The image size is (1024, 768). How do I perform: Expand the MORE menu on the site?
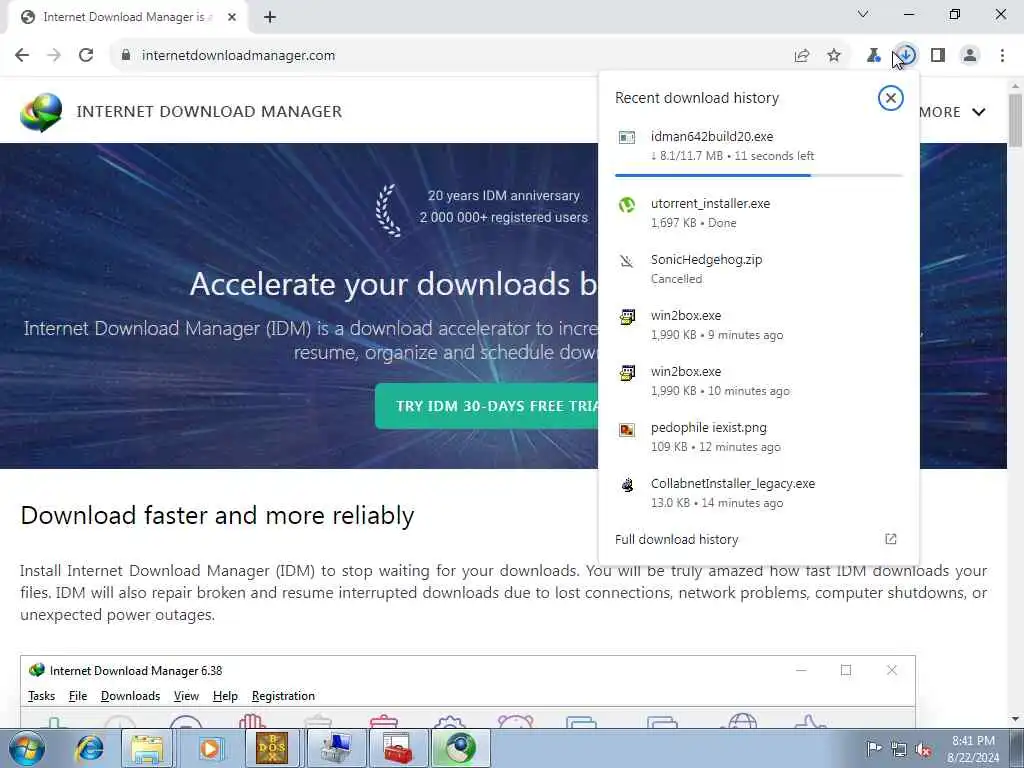pyautogui.click(x=953, y=112)
